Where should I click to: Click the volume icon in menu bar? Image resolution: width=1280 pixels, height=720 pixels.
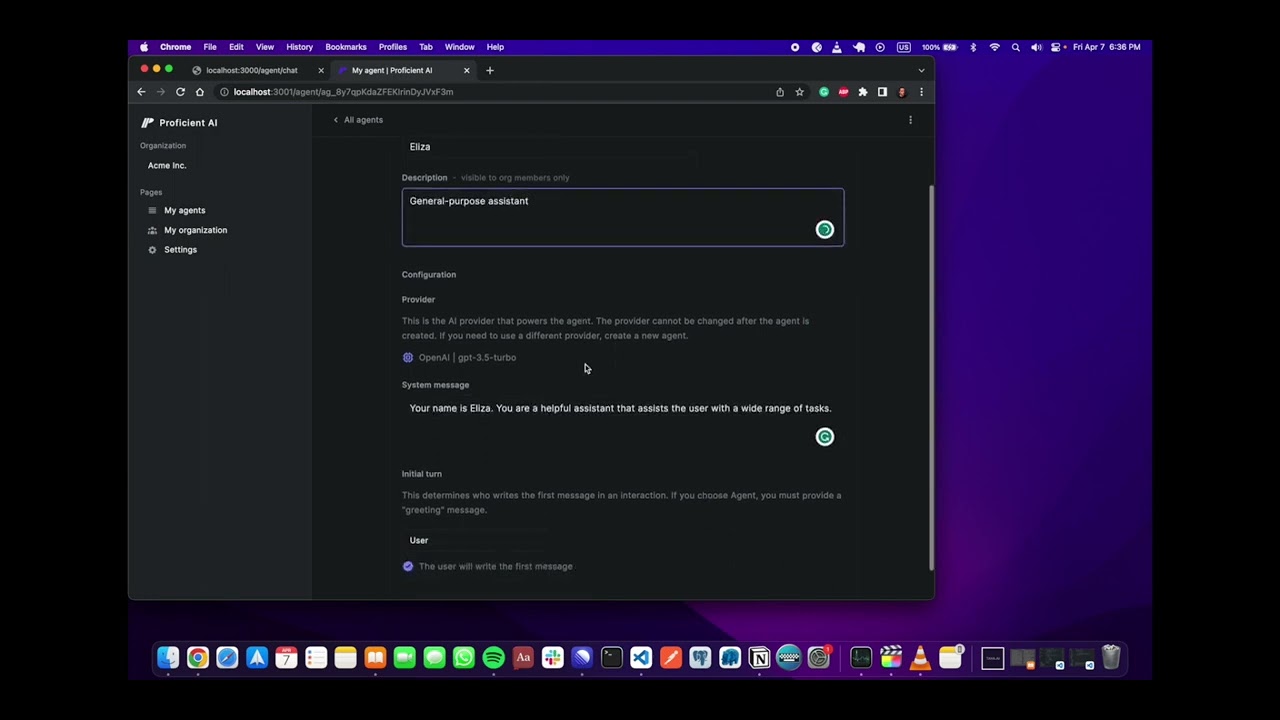(1036, 47)
